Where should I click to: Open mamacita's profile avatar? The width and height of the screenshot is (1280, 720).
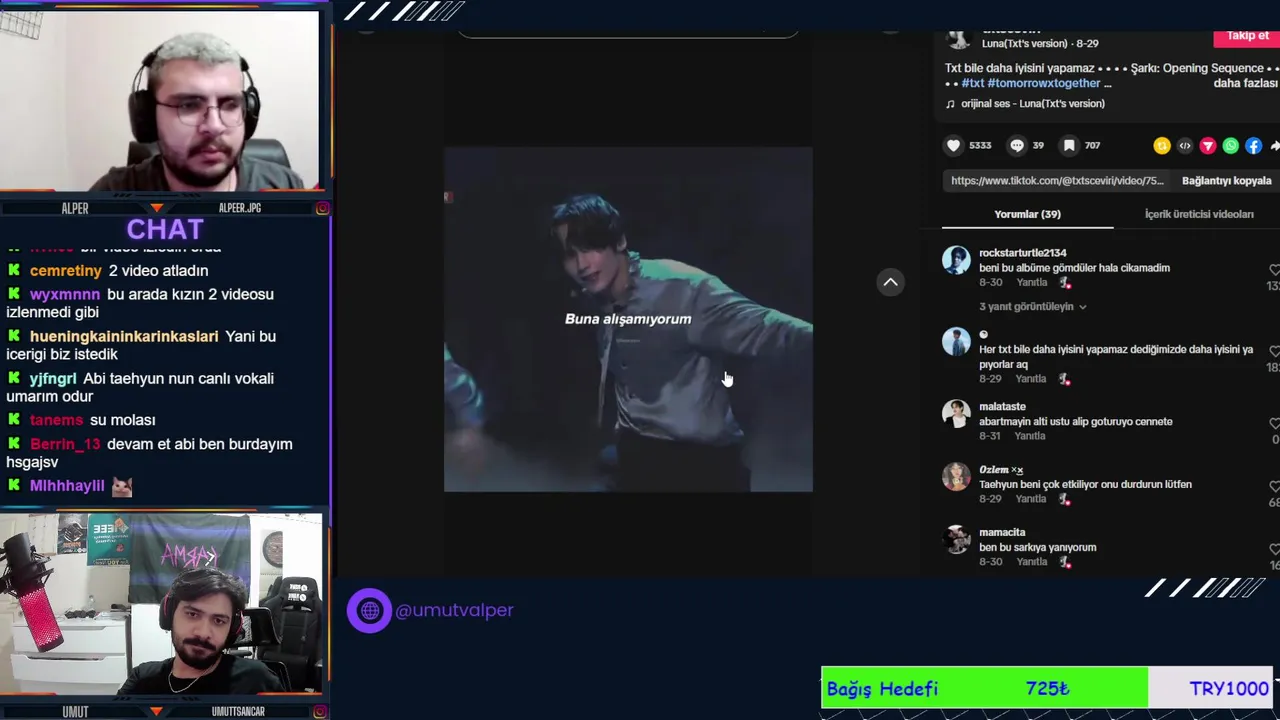(x=956, y=540)
